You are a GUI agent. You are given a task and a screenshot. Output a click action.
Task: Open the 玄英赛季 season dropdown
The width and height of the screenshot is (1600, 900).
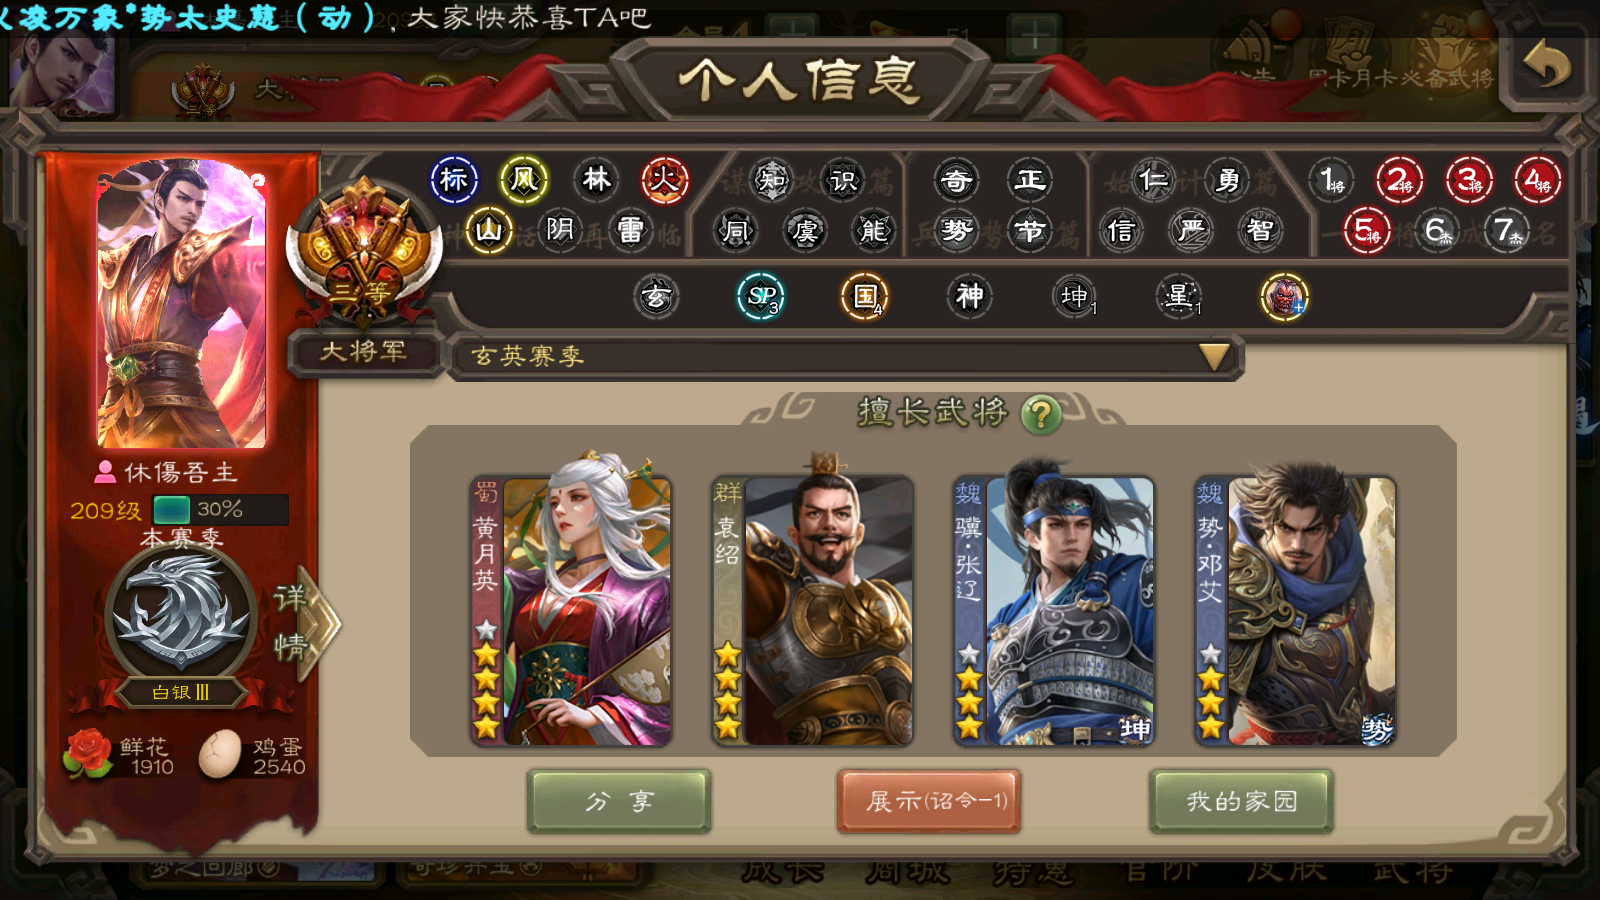846,356
